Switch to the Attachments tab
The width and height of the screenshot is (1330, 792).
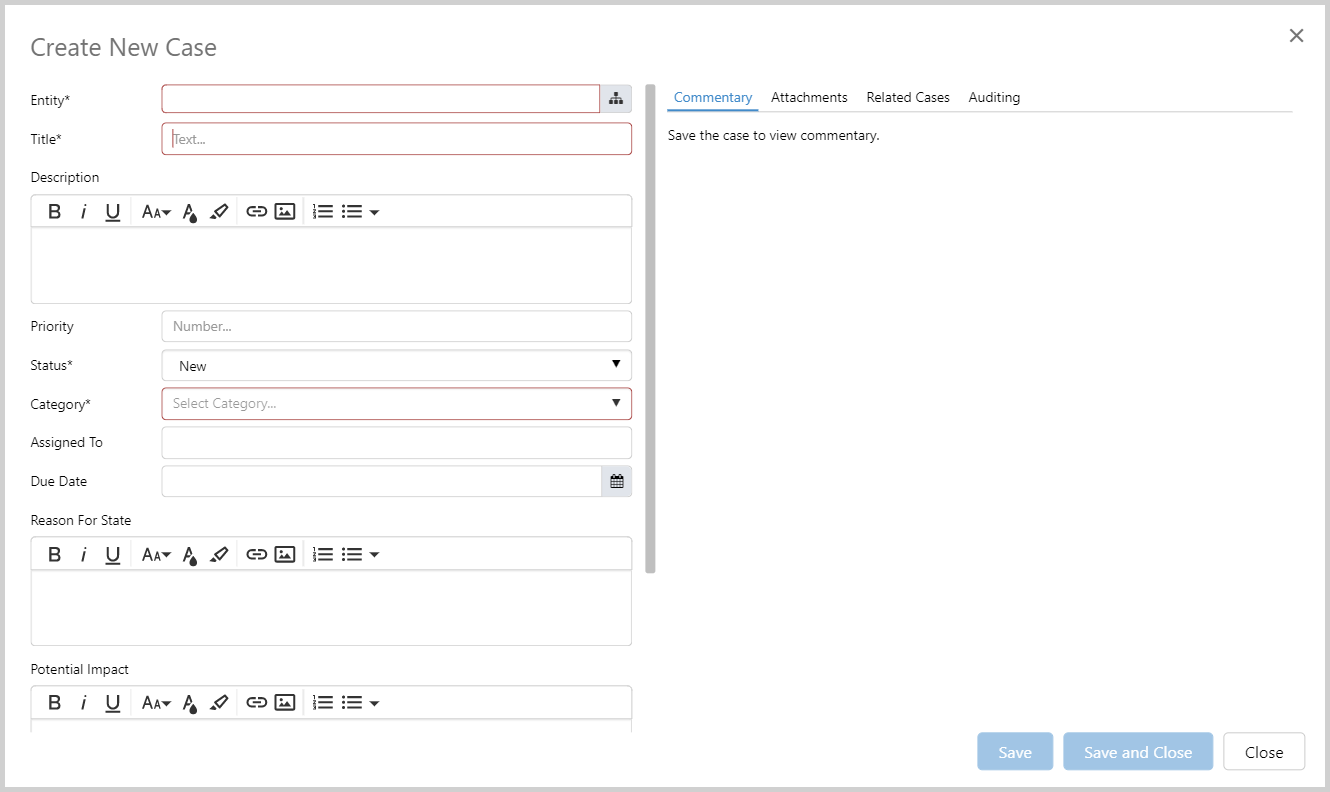click(809, 97)
